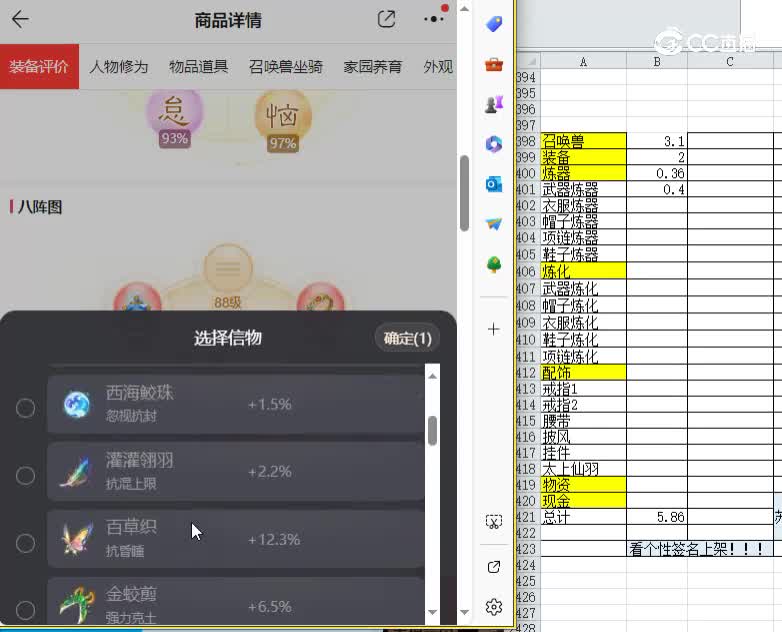
Task: Click the 灌灌翎羽 feather icon
Action: [76, 472]
